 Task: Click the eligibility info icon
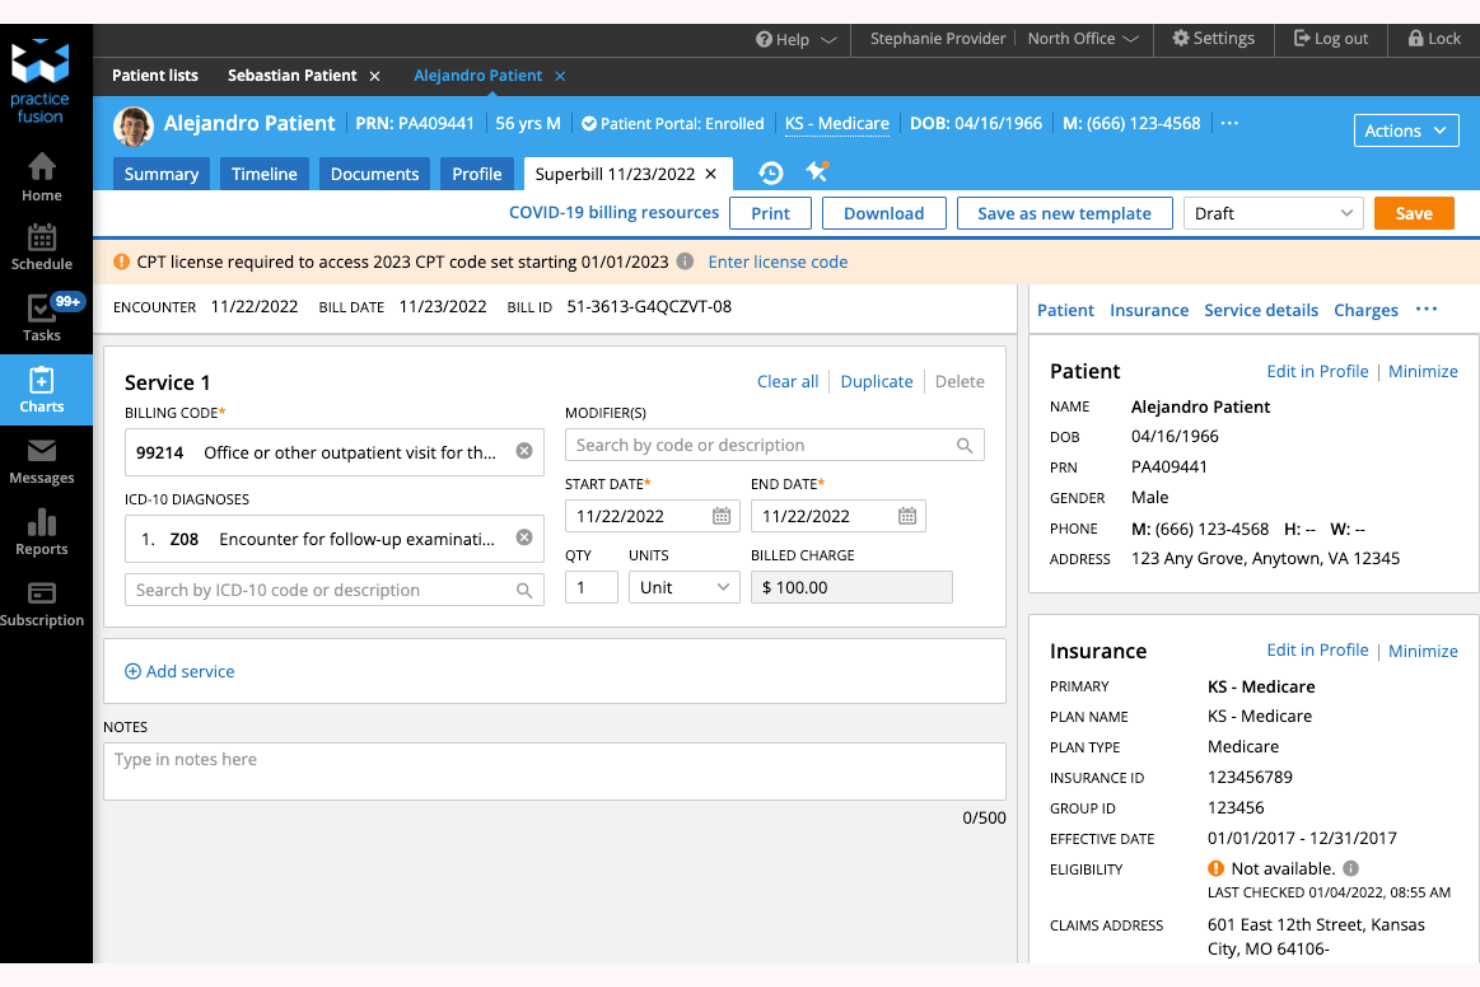tap(1351, 868)
